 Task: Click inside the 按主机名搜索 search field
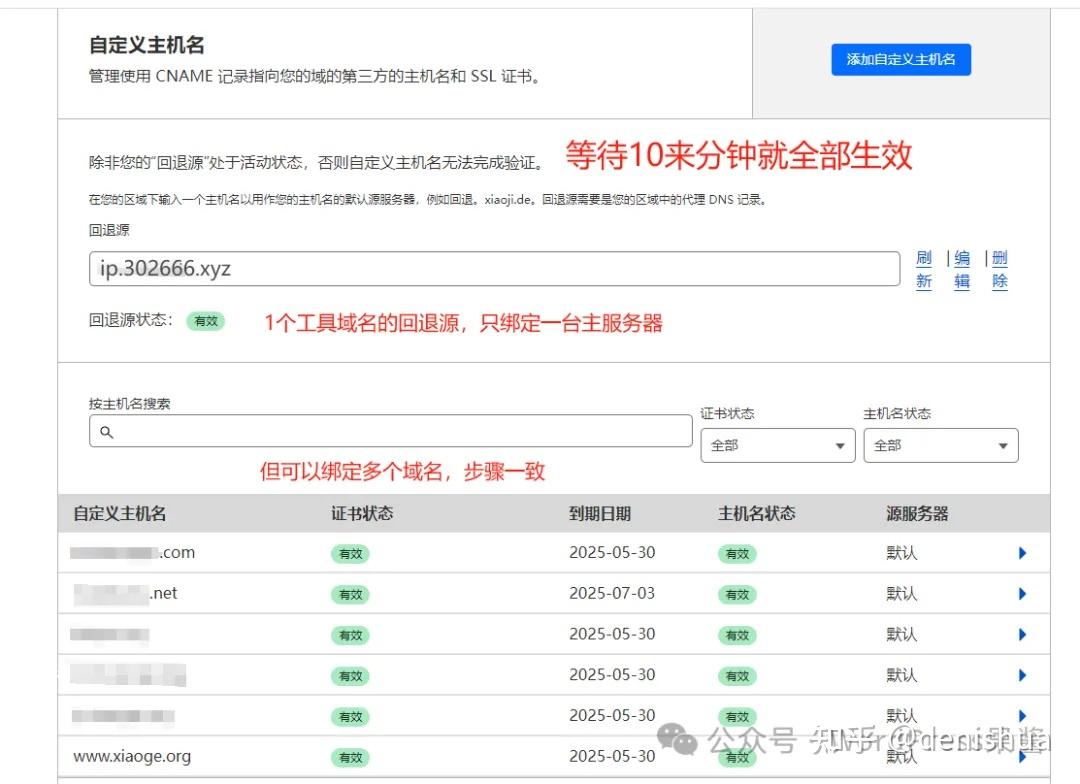click(x=390, y=430)
